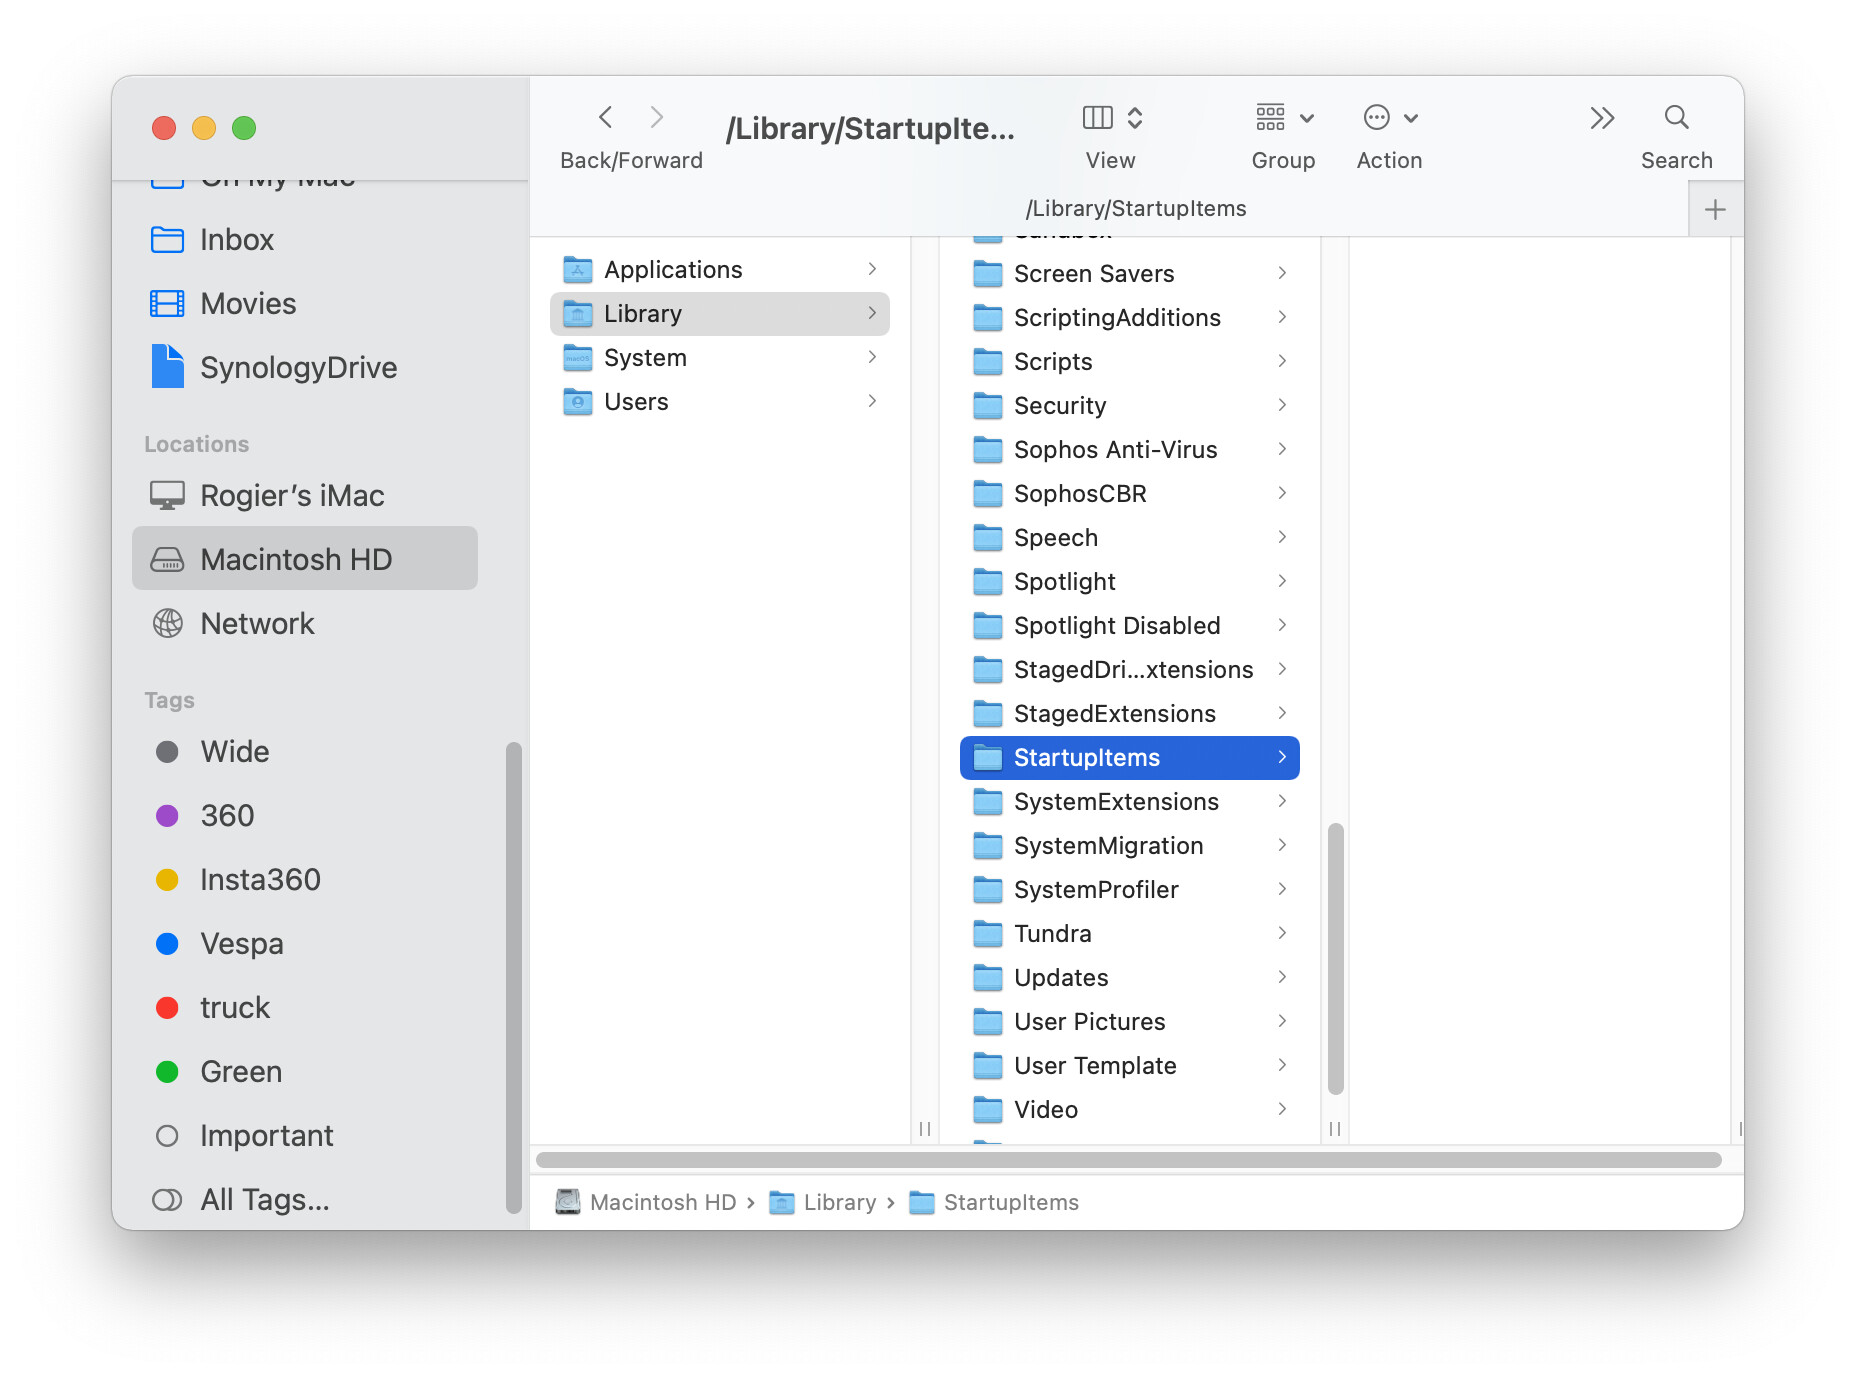Click the horizontal scrollbar at bottom
The height and width of the screenshot is (1378, 1856).
pyautogui.click(x=1128, y=1160)
